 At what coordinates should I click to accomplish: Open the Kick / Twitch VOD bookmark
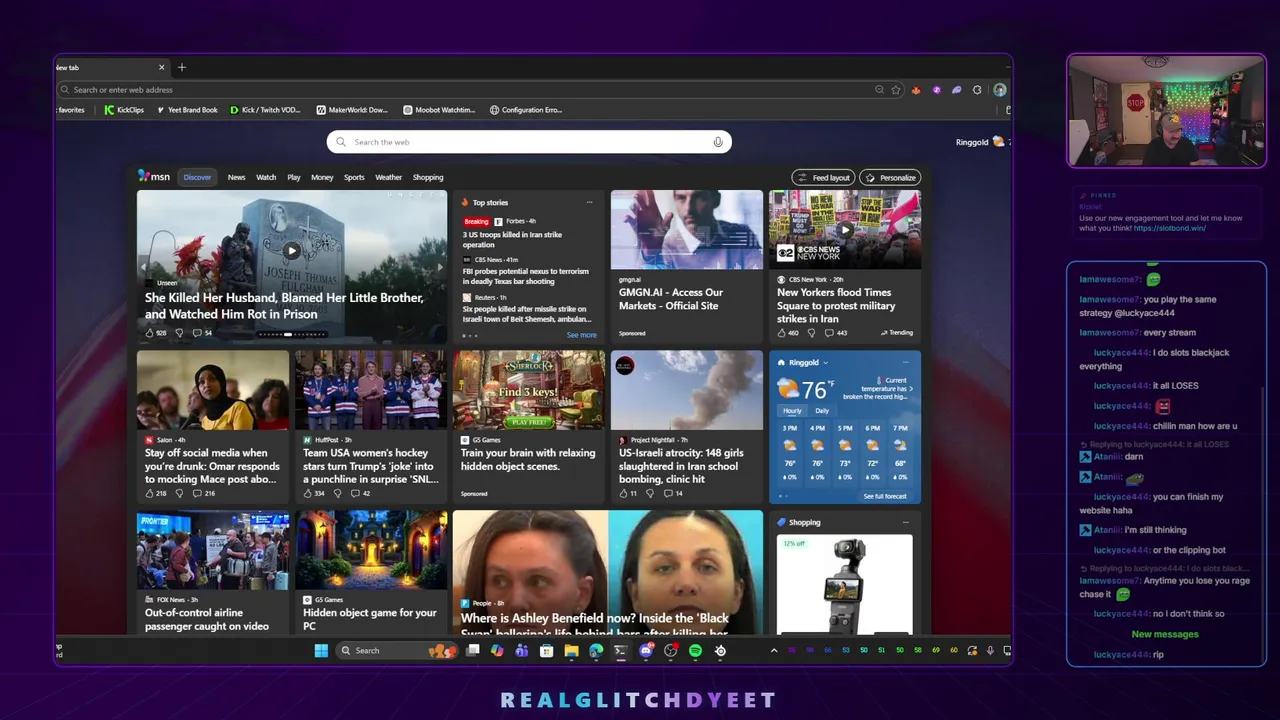(265, 110)
